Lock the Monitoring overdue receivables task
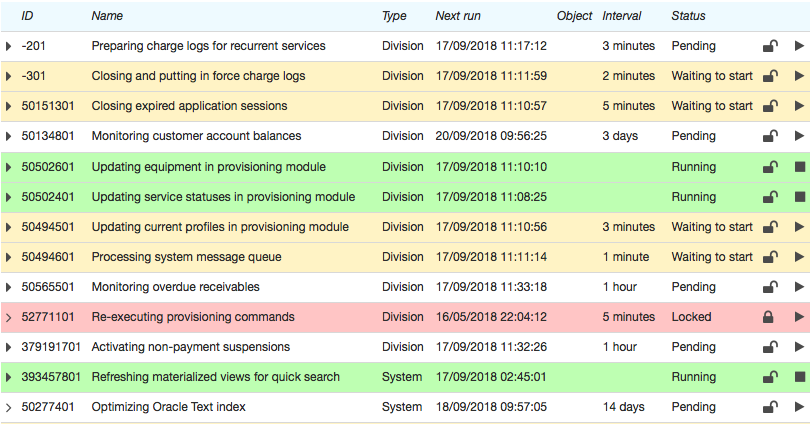The image size is (810, 424). point(770,287)
